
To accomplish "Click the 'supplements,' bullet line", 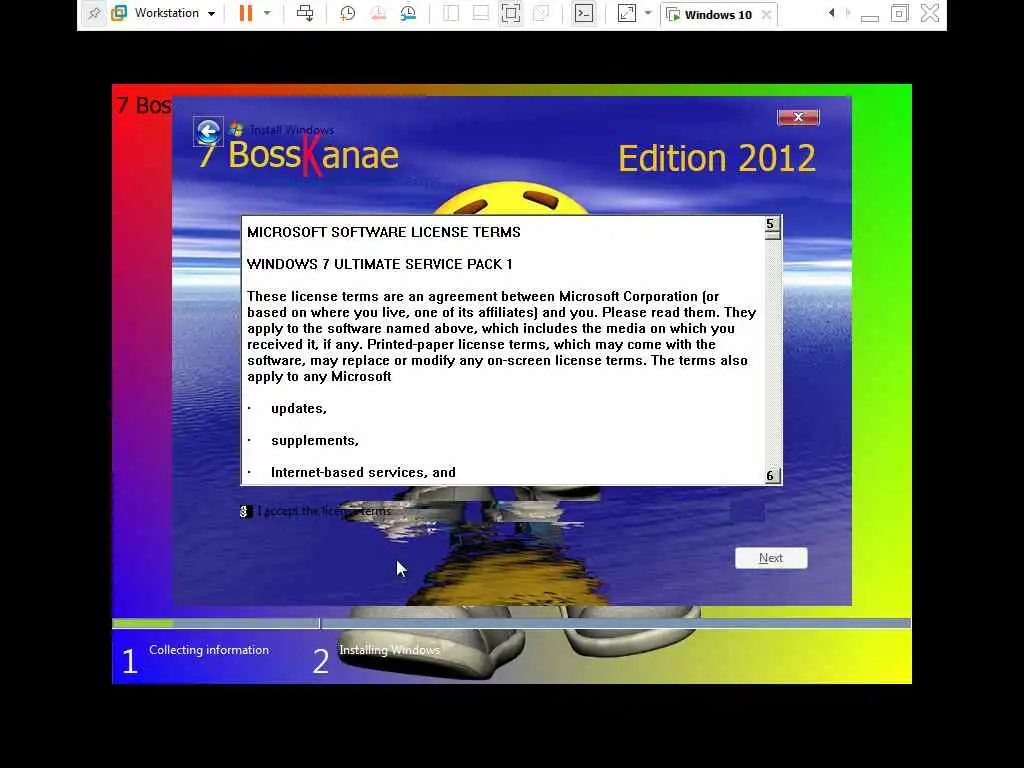I will tap(315, 441).
